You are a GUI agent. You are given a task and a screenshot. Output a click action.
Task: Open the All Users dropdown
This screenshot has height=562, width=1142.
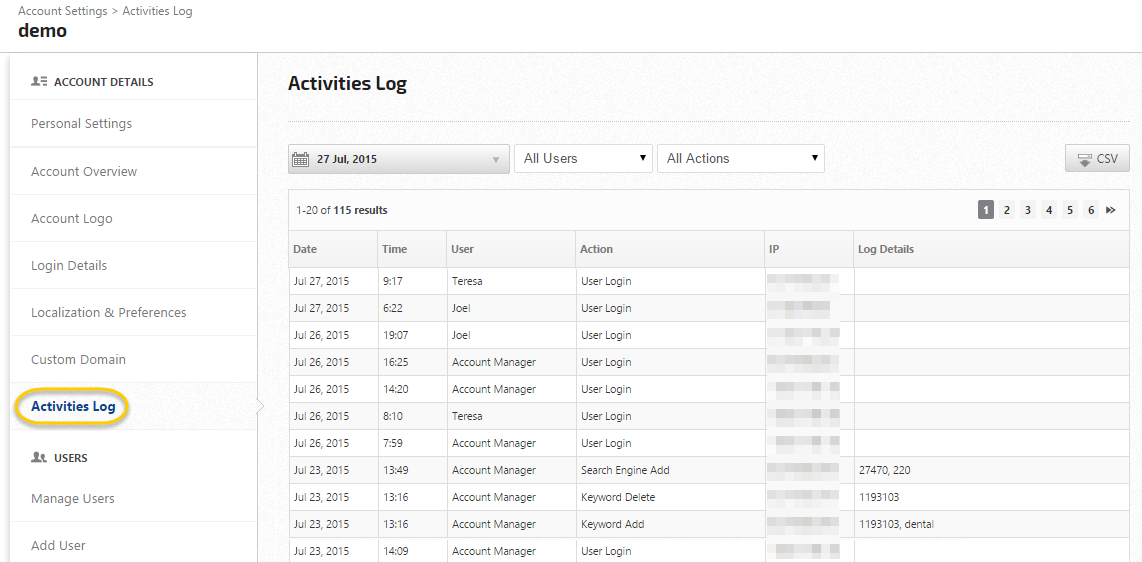[583, 159]
